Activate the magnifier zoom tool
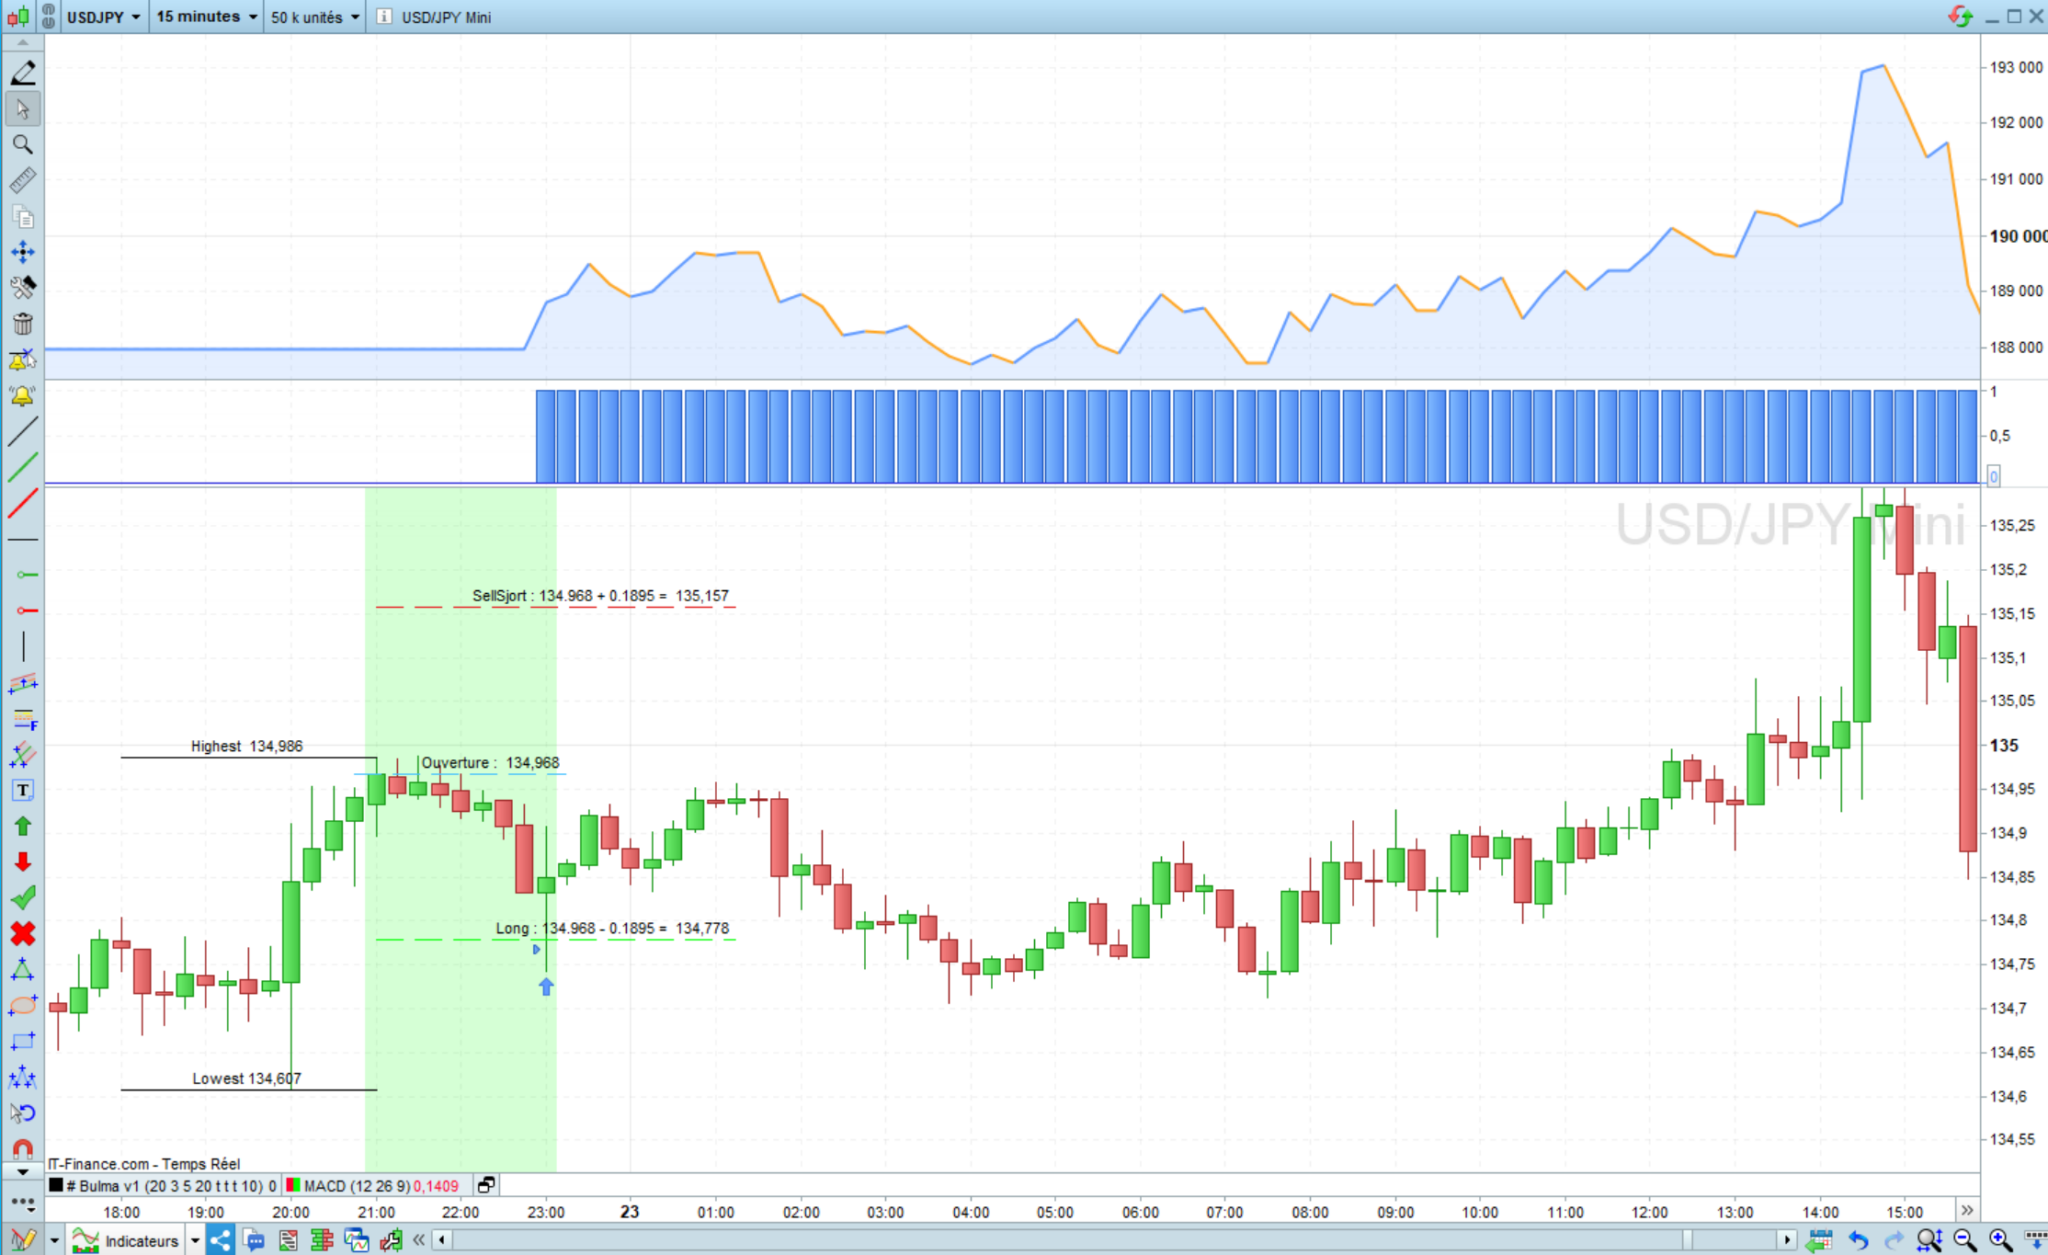 click(22, 145)
